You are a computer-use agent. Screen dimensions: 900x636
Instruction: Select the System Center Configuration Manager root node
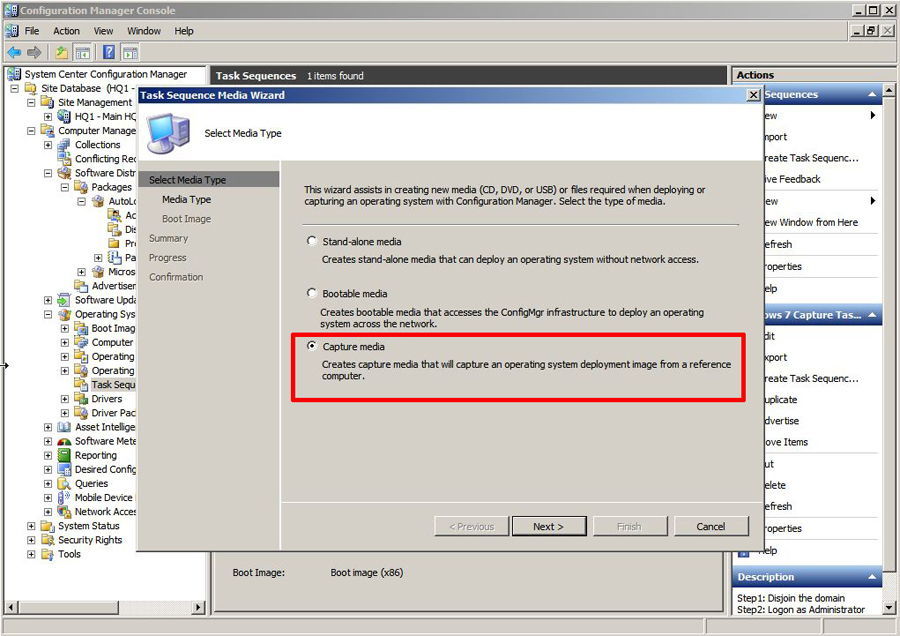pyautogui.click(x=106, y=74)
